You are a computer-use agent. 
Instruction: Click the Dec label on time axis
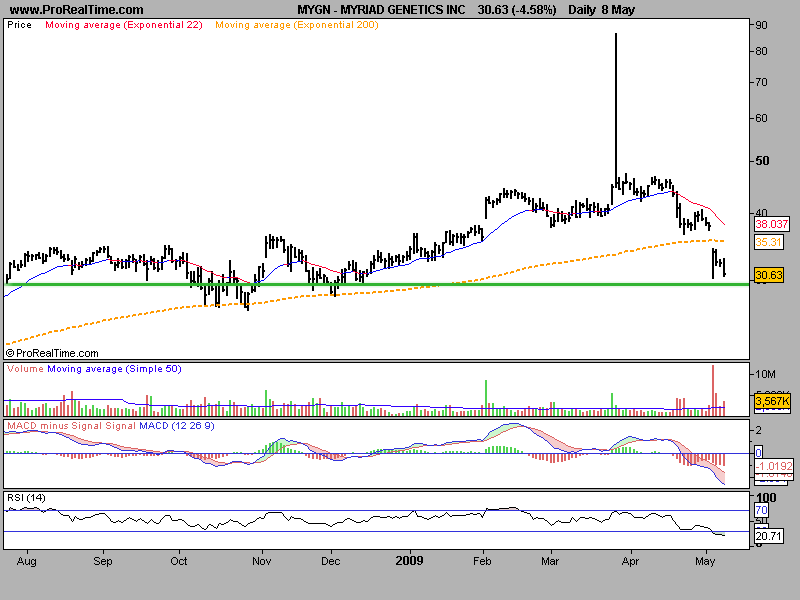331,561
